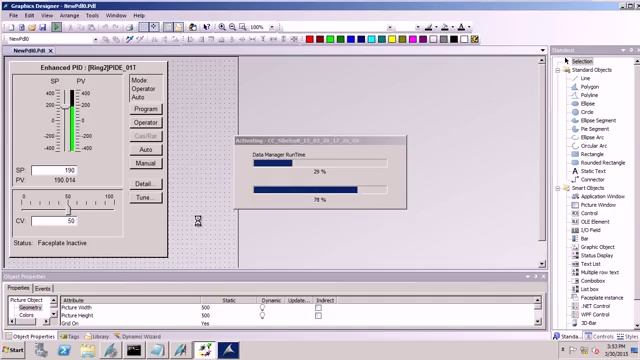Open the NewPdl0 object name dropdown
The height and width of the screenshot is (360, 640).
[96, 40]
